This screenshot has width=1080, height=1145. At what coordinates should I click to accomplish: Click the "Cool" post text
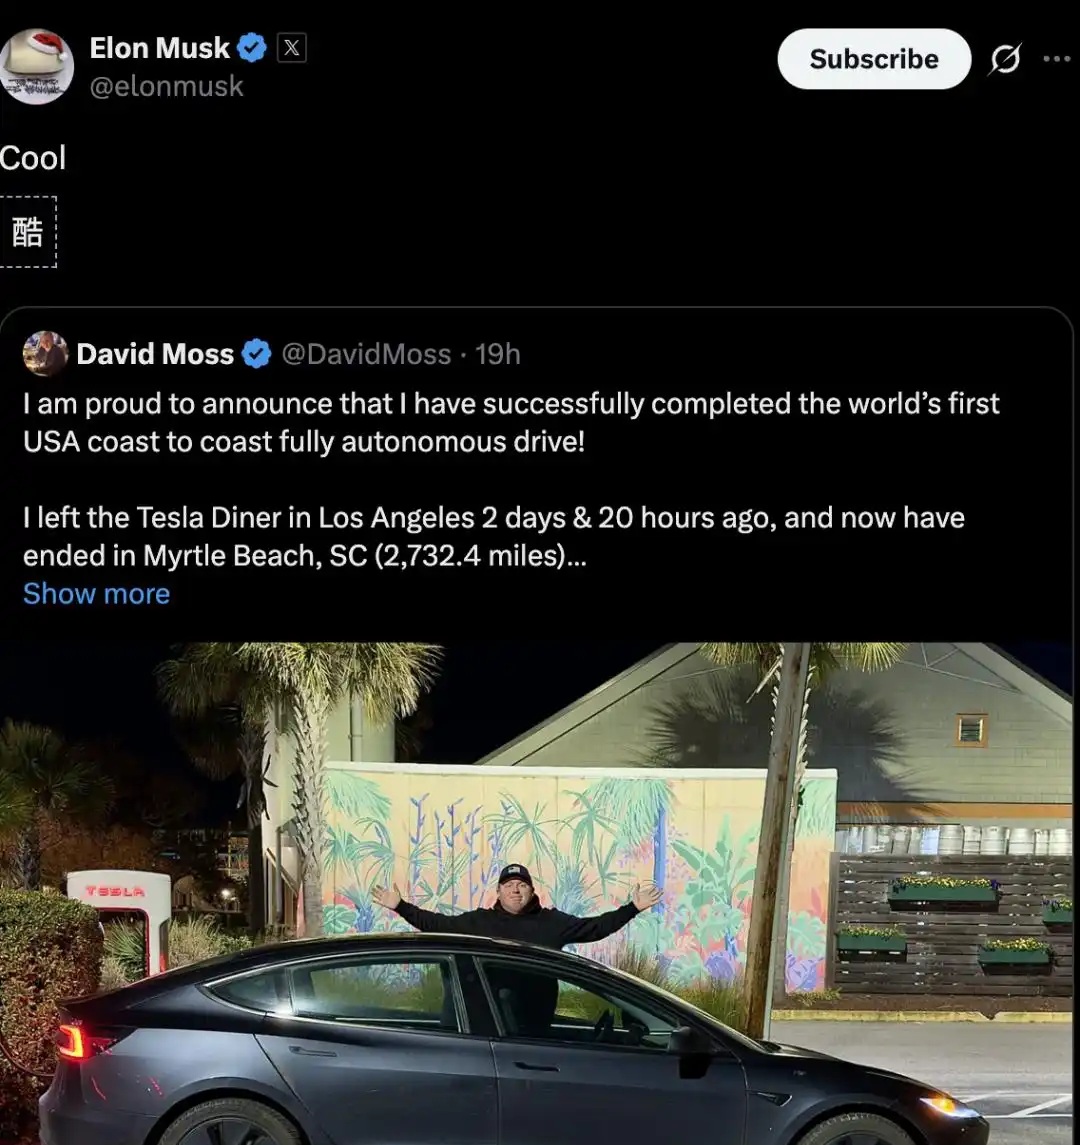click(x=33, y=158)
